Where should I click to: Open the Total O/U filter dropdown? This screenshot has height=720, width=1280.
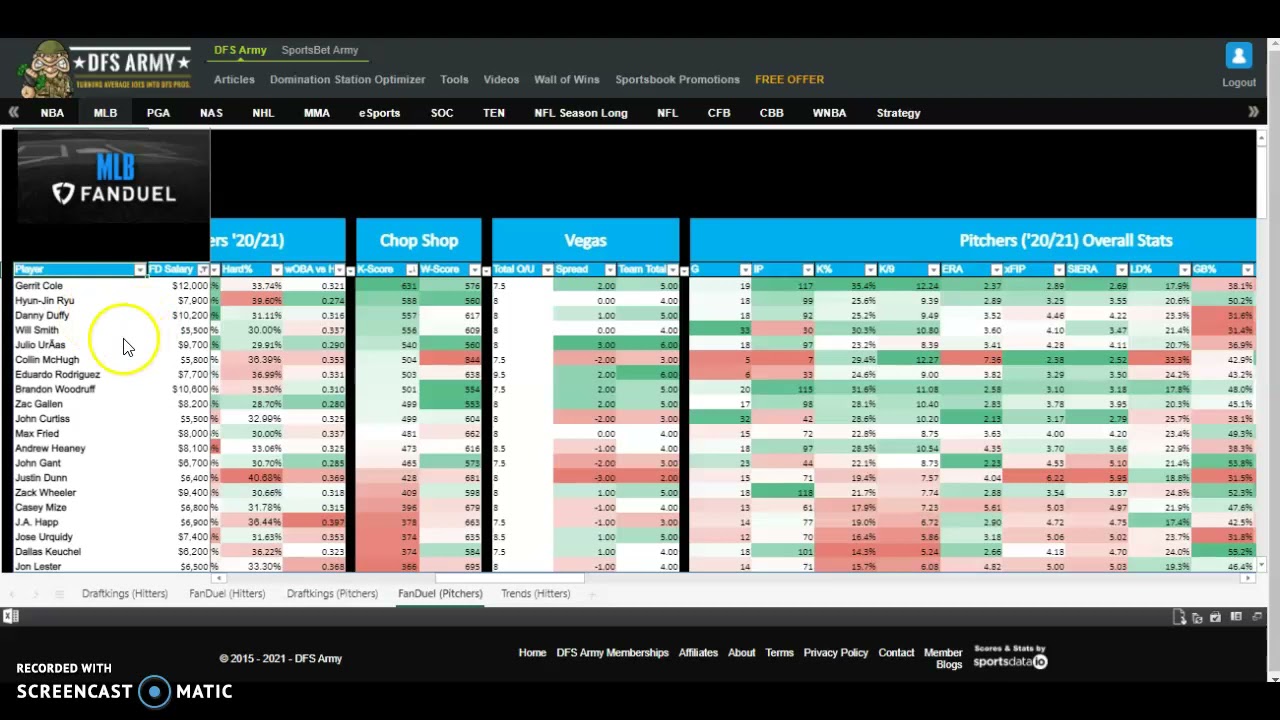[x=547, y=270]
